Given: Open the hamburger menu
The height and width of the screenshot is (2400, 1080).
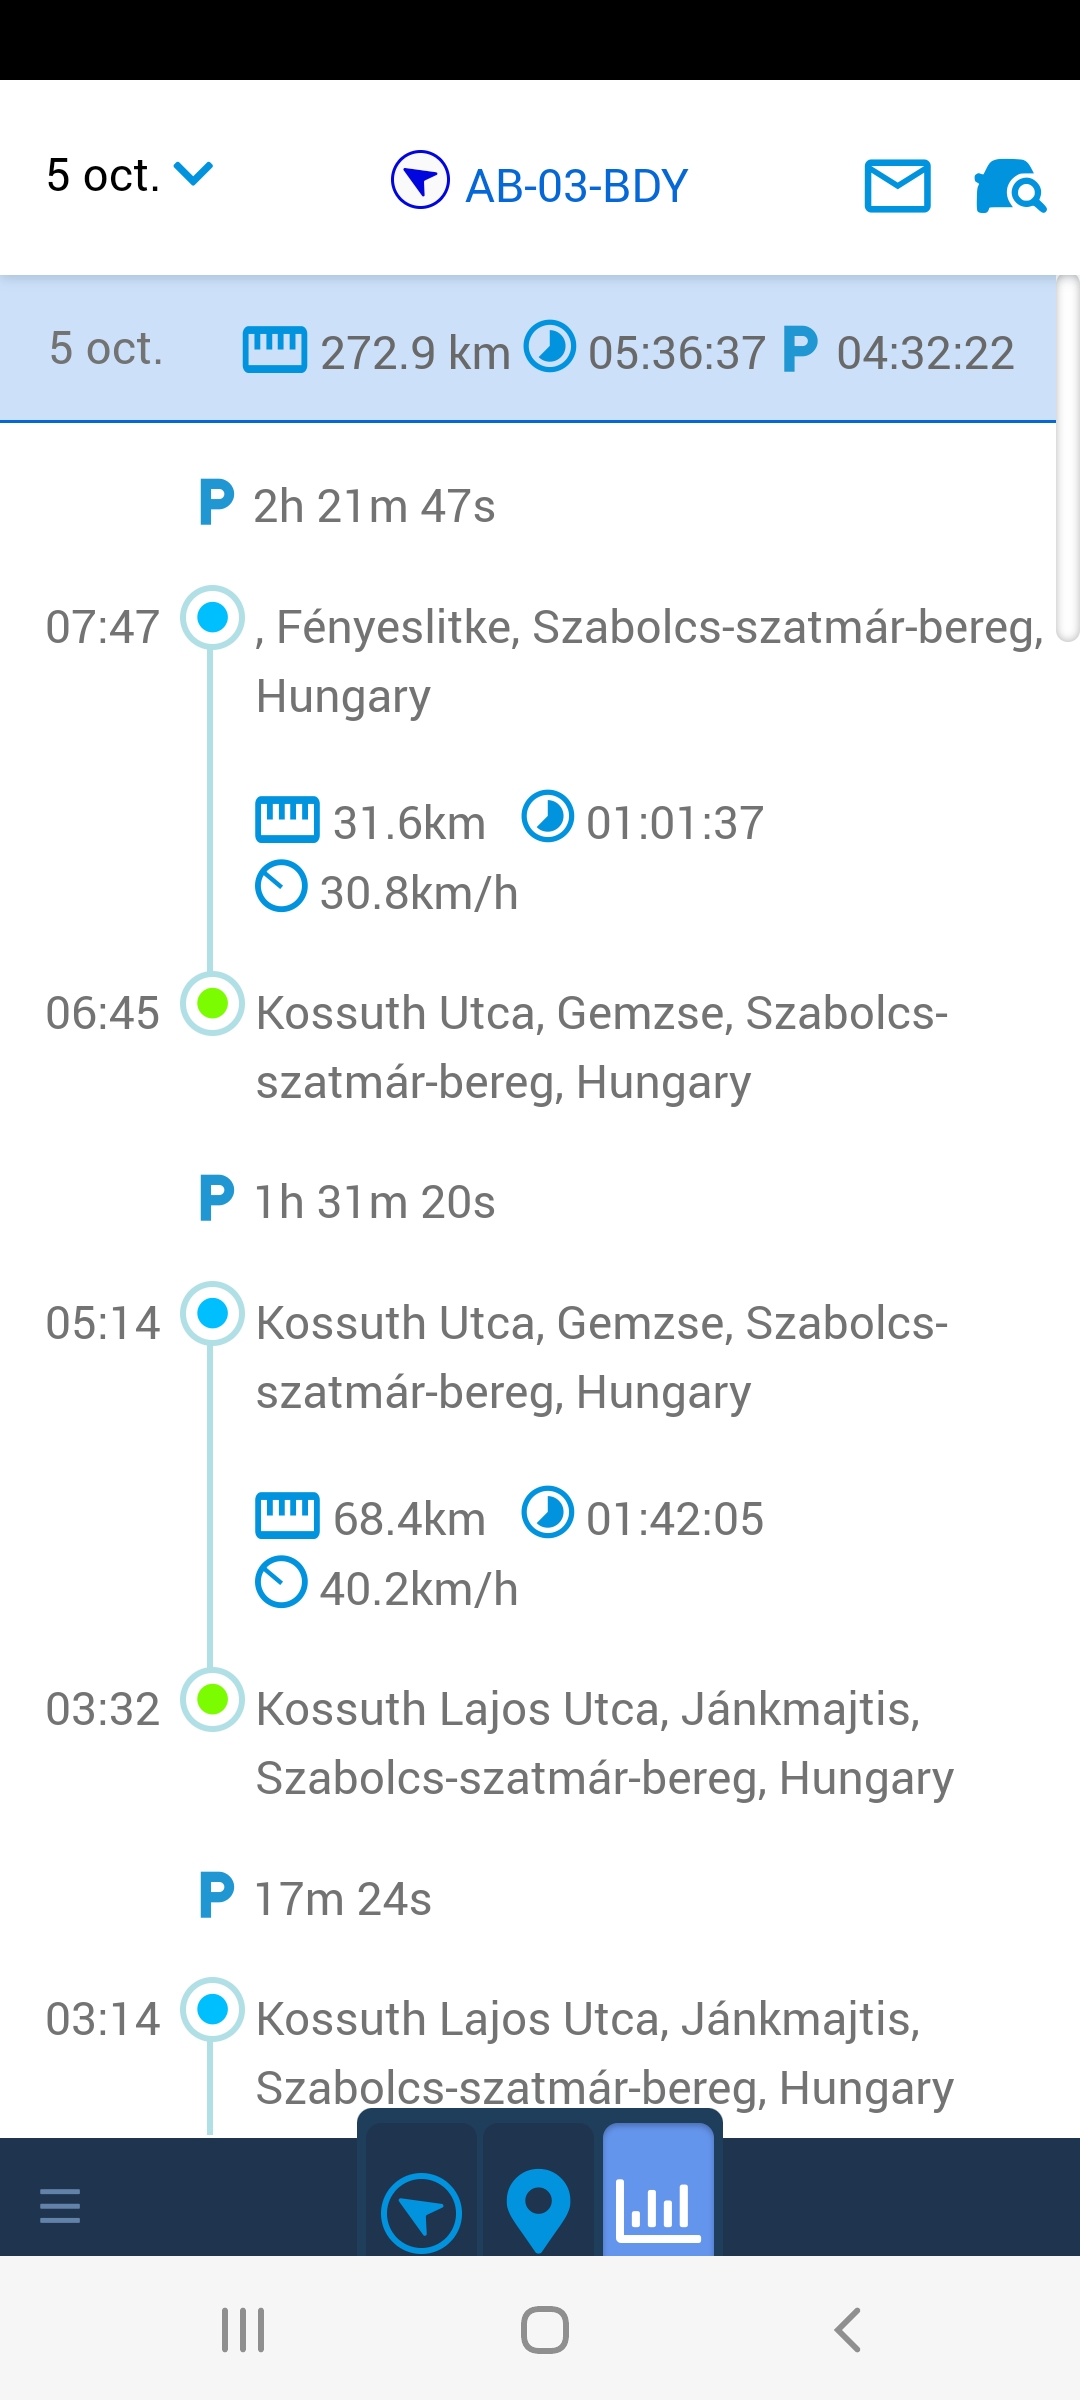Looking at the screenshot, I should 60,2205.
